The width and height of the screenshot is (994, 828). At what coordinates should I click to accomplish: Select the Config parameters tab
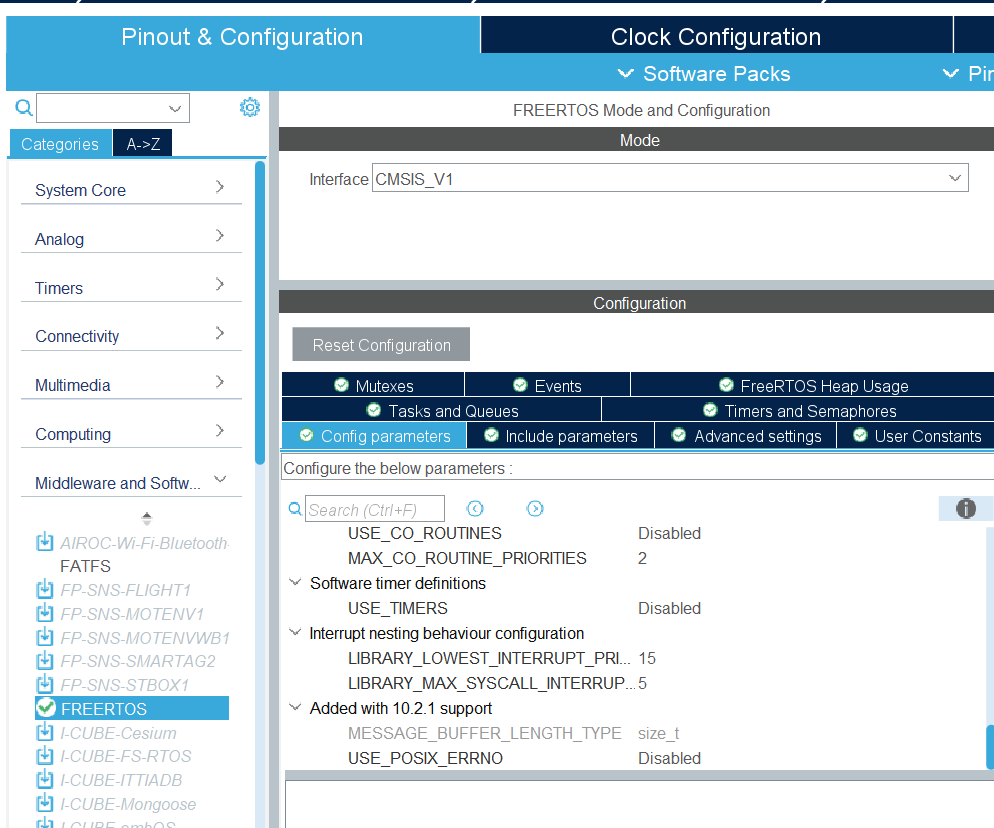pyautogui.click(x=375, y=436)
